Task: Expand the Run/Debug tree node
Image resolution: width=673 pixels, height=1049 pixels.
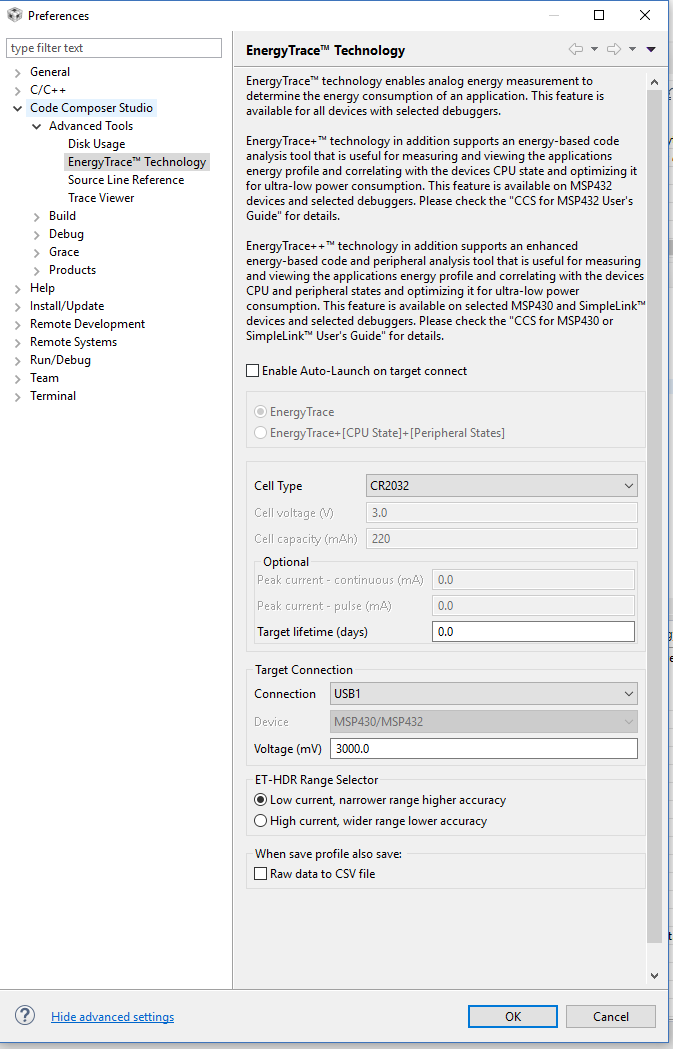Action: click(x=17, y=361)
